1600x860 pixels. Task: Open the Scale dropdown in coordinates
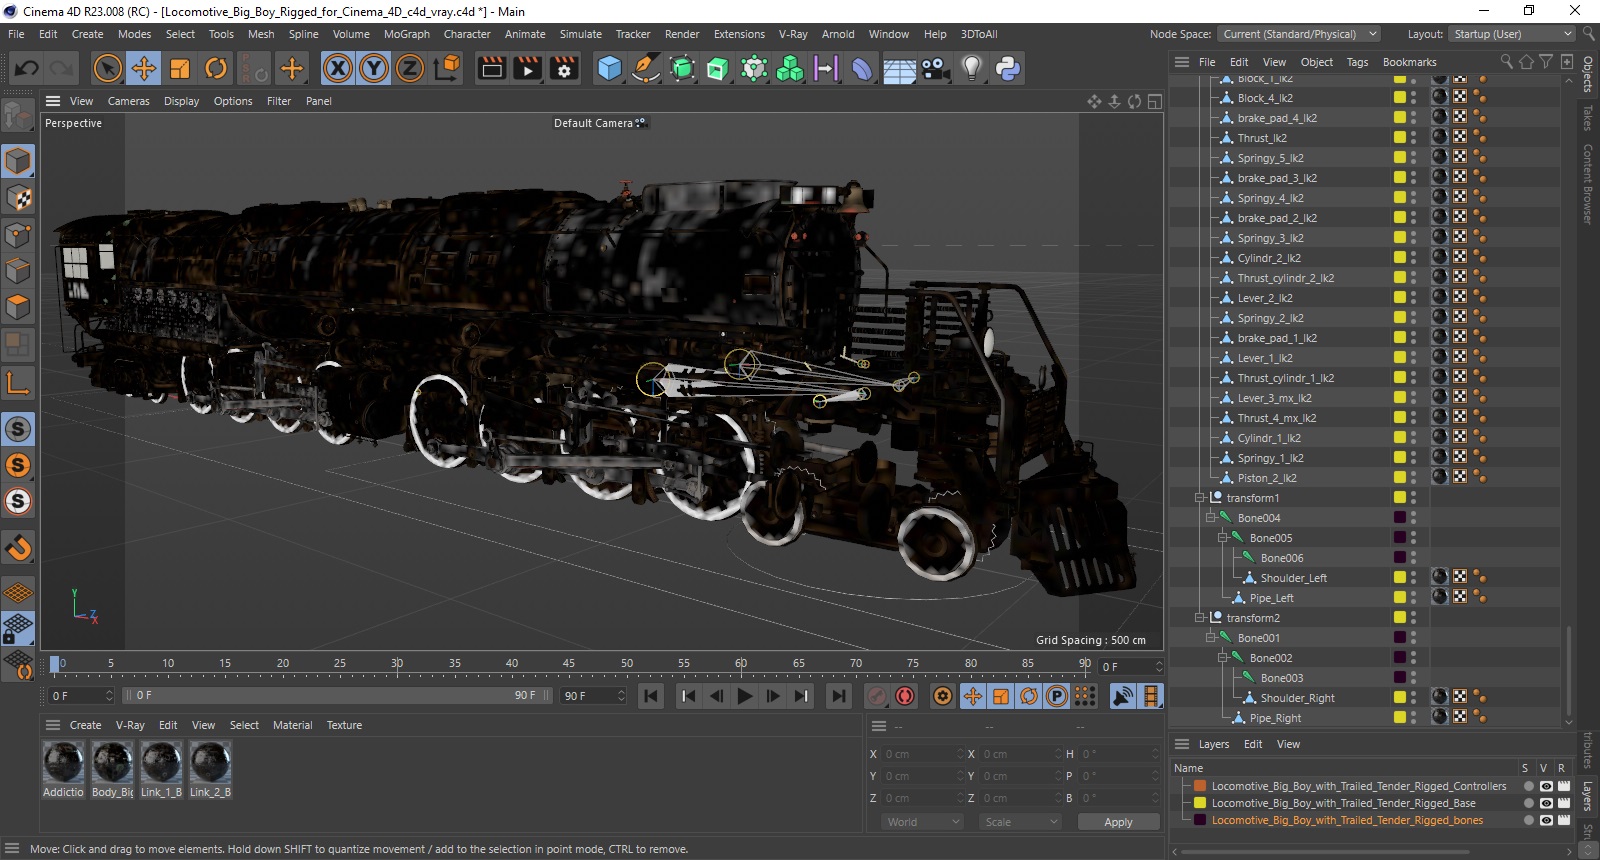pyautogui.click(x=1019, y=822)
